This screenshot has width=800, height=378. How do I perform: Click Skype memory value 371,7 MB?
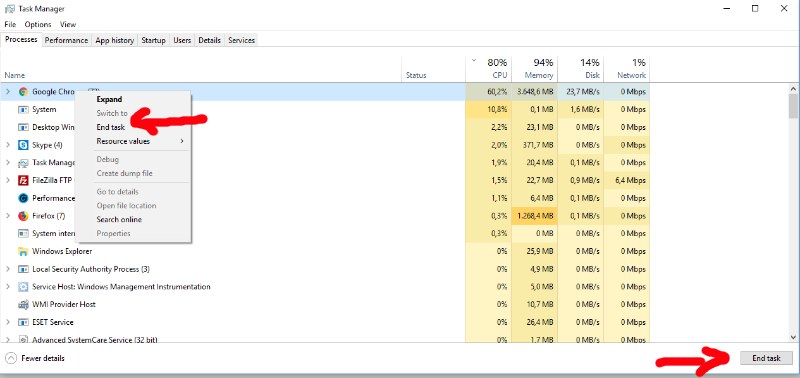534,145
